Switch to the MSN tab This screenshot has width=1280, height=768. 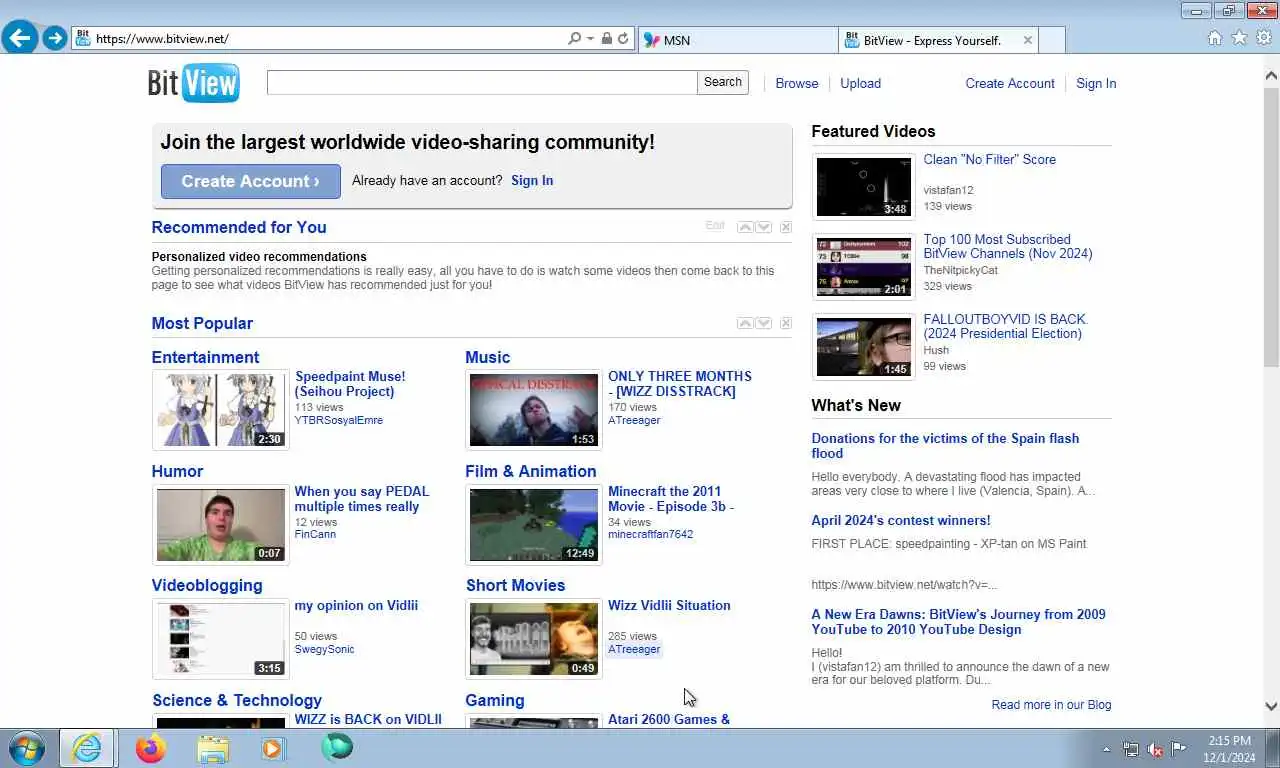[x=737, y=40]
